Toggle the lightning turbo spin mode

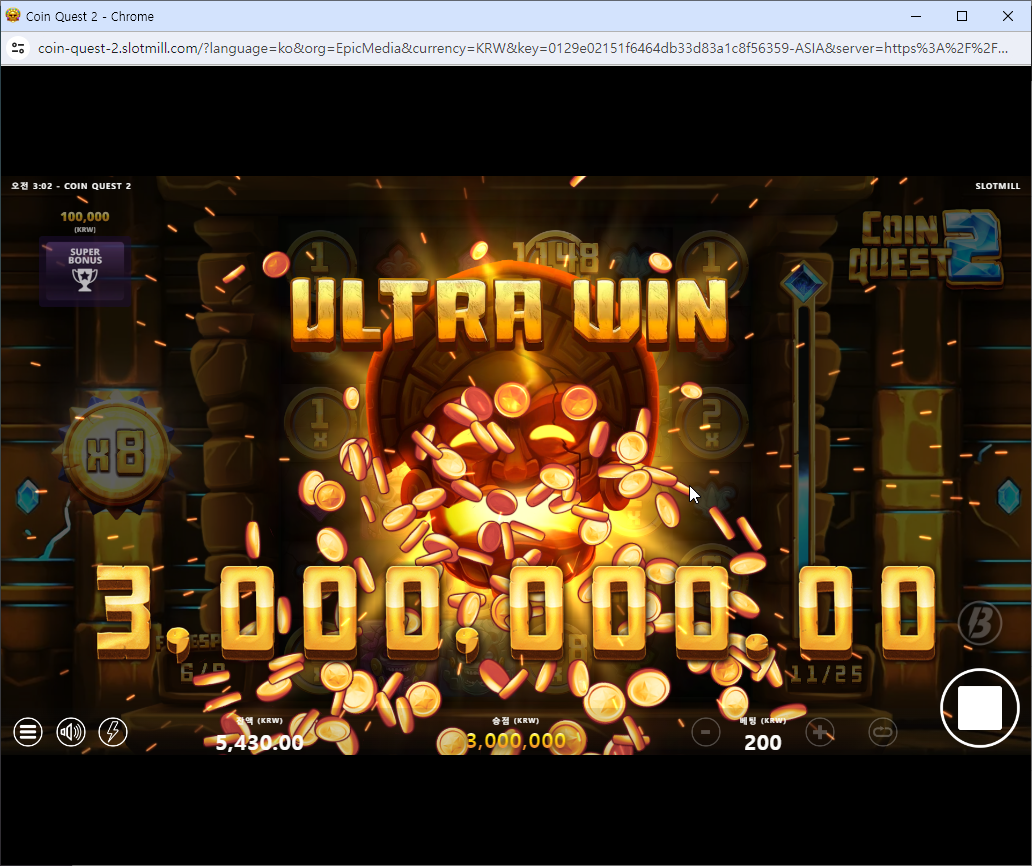pos(113,732)
